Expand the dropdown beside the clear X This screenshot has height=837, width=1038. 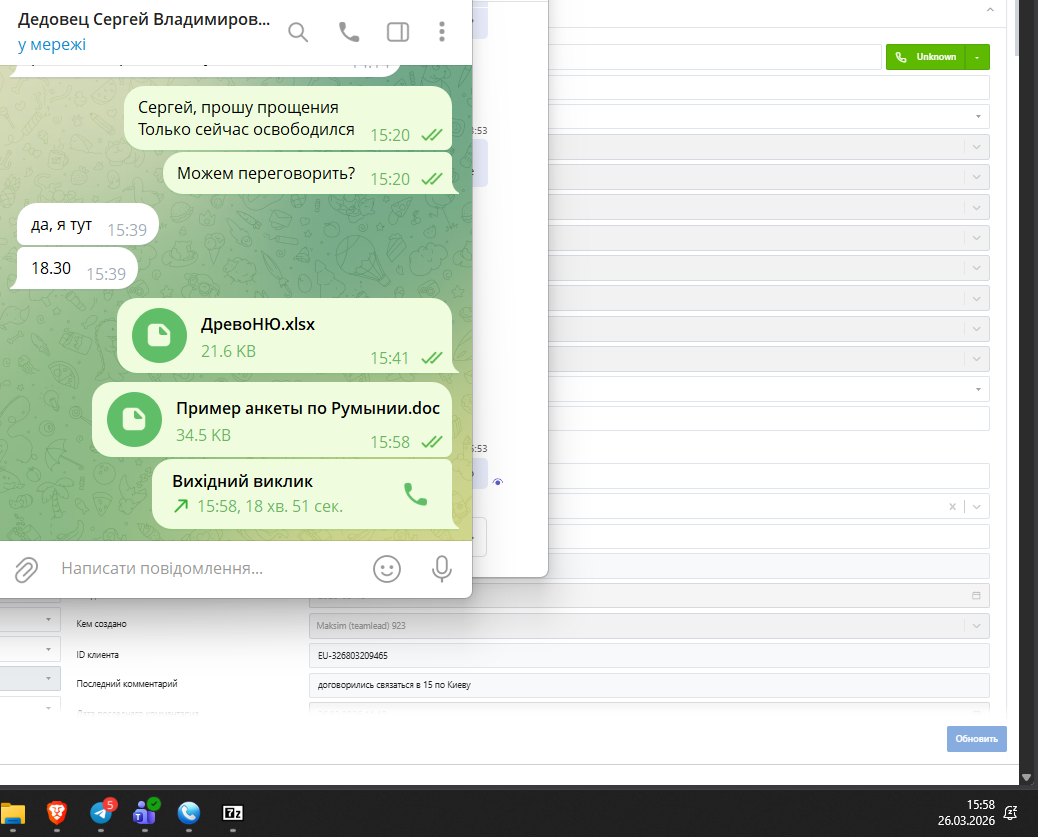coord(976,507)
